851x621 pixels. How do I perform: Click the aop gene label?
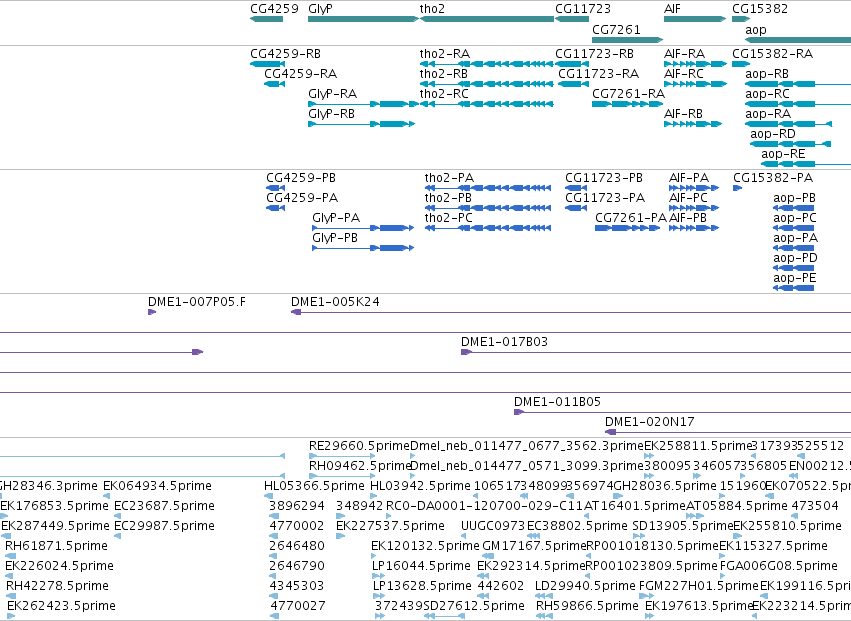coord(755,30)
